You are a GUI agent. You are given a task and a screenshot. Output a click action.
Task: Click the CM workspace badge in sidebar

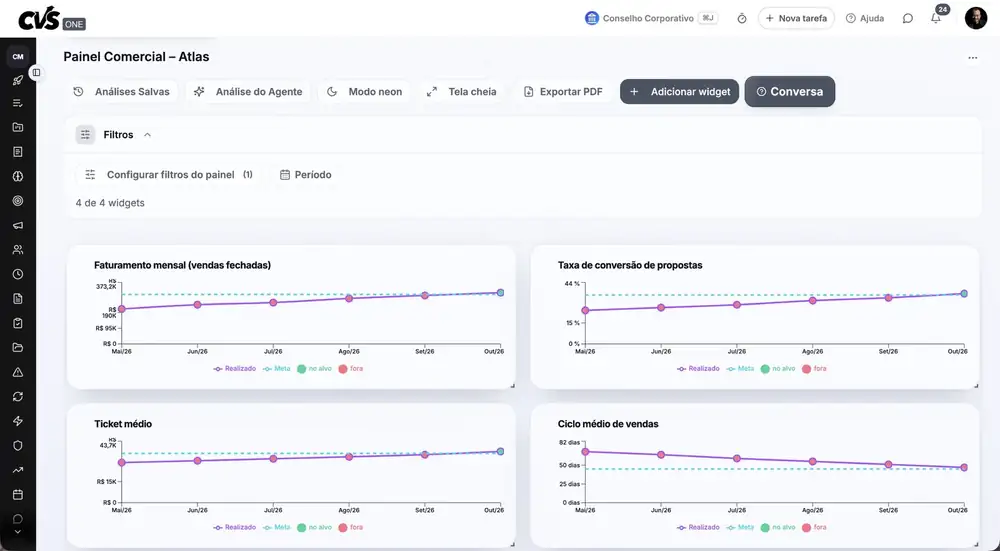pos(18,57)
